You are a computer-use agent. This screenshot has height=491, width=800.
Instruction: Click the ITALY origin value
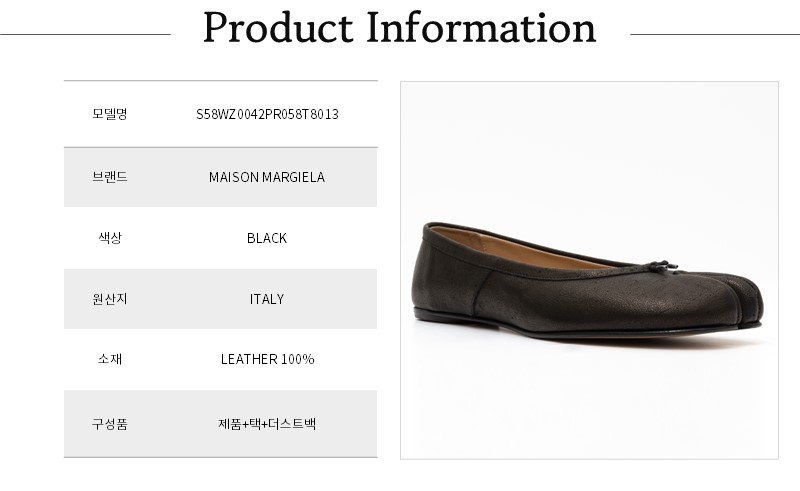(267, 299)
